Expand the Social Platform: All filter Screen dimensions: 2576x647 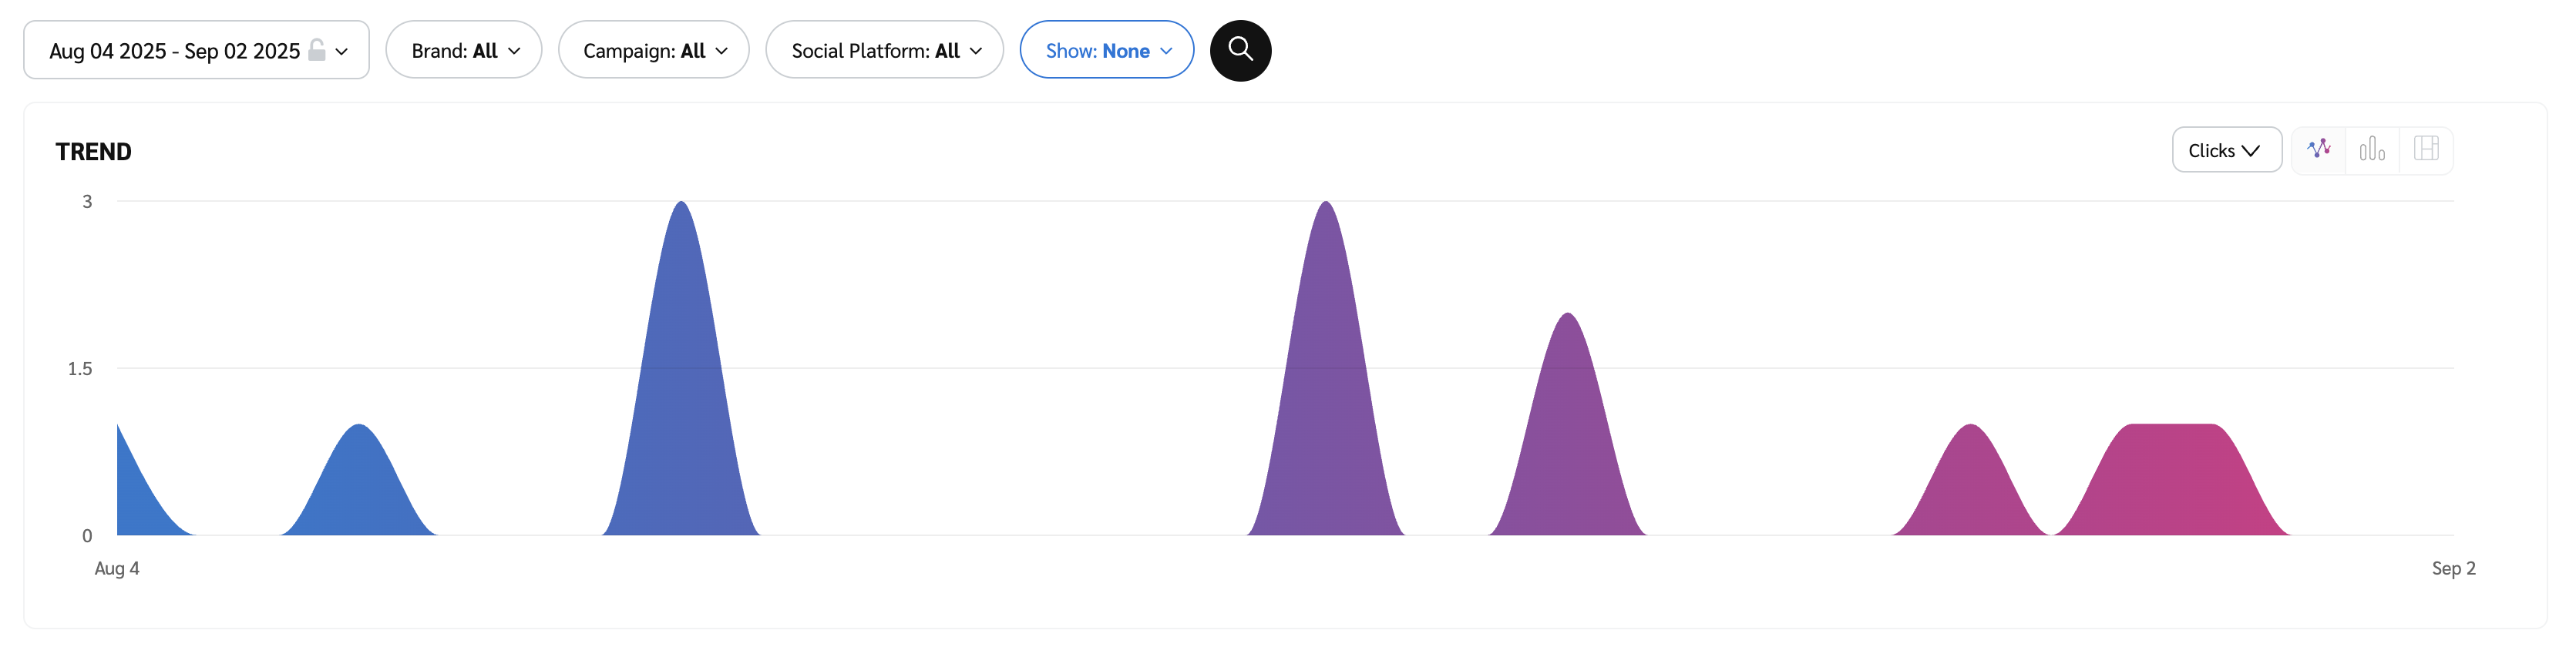(x=885, y=50)
